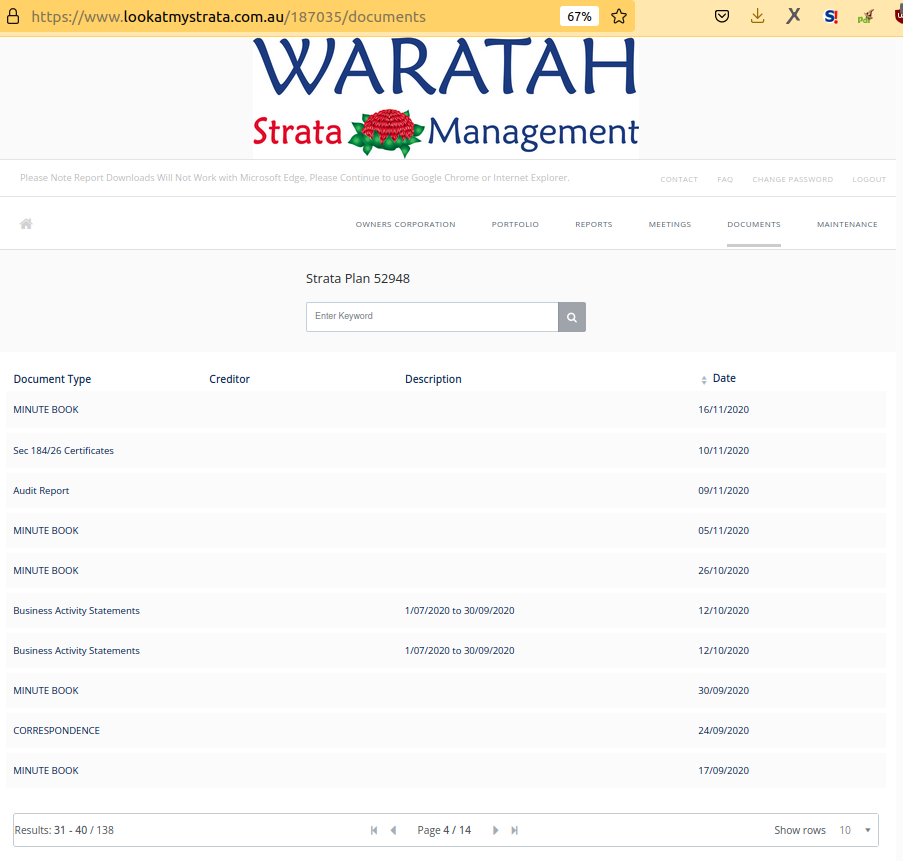903x861 pixels.
Task: Open the Pocket save icon
Action: pyautogui.click(x=722, y=16)
